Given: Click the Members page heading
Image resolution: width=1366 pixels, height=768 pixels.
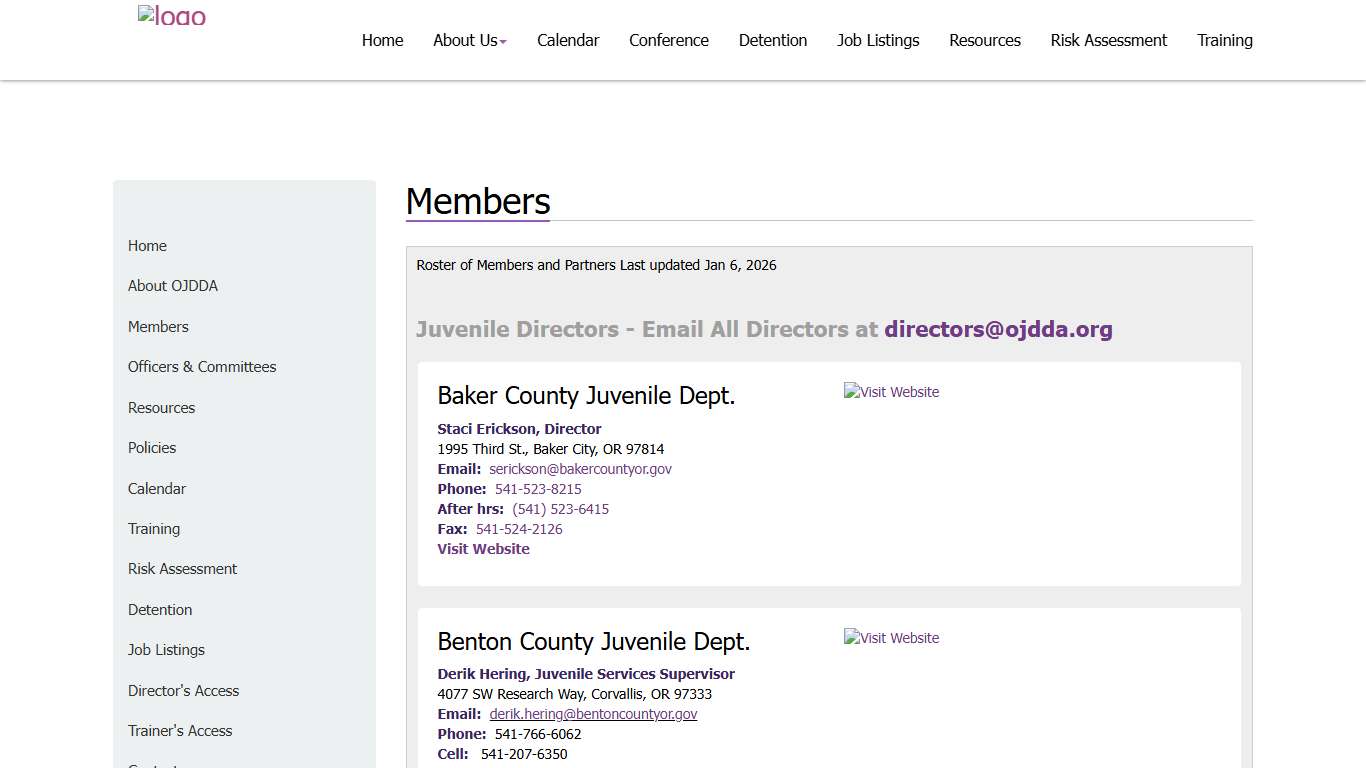Looking at the screenshot, I should click(x=477, y=201).
